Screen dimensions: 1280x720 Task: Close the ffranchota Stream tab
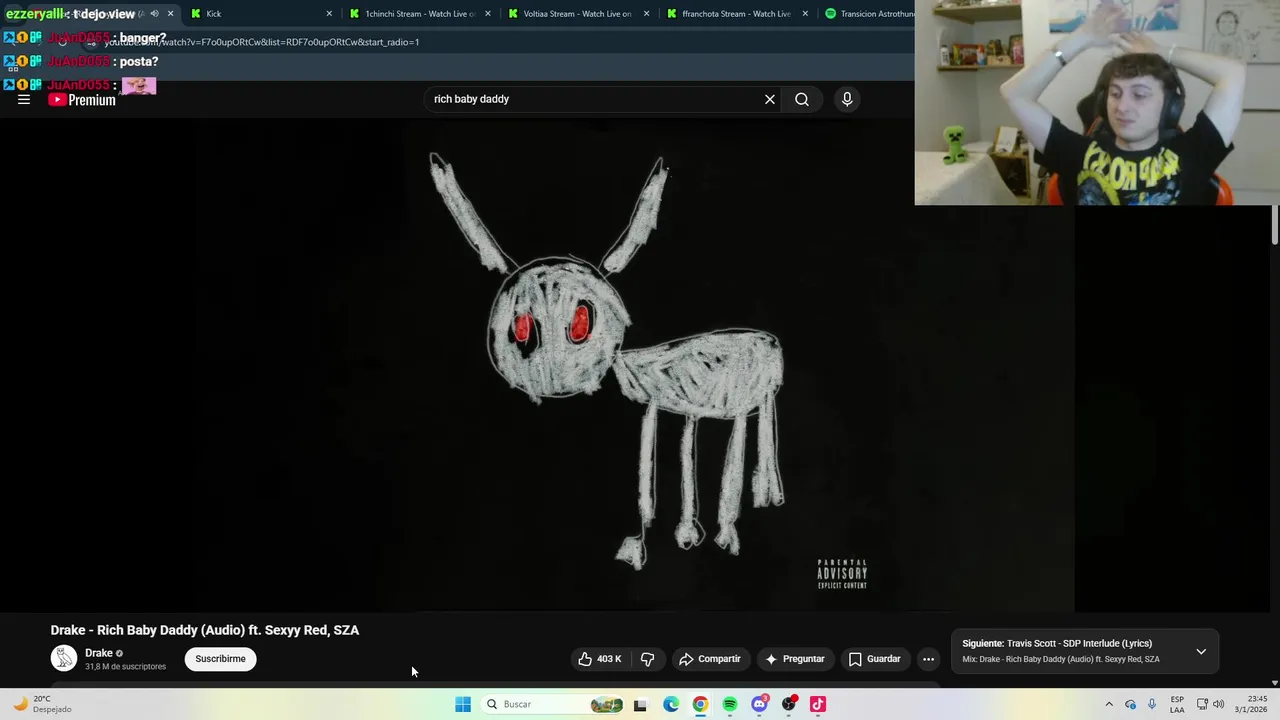pyautogui.click(x=805, y=14)
